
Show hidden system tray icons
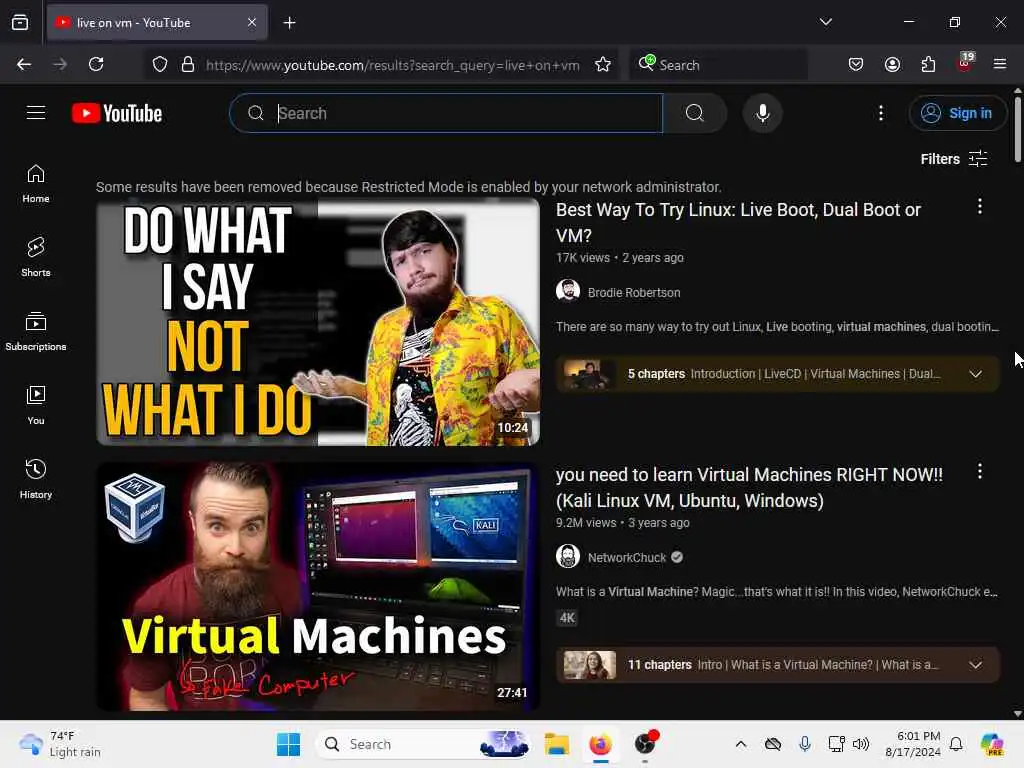click(741, 744)
